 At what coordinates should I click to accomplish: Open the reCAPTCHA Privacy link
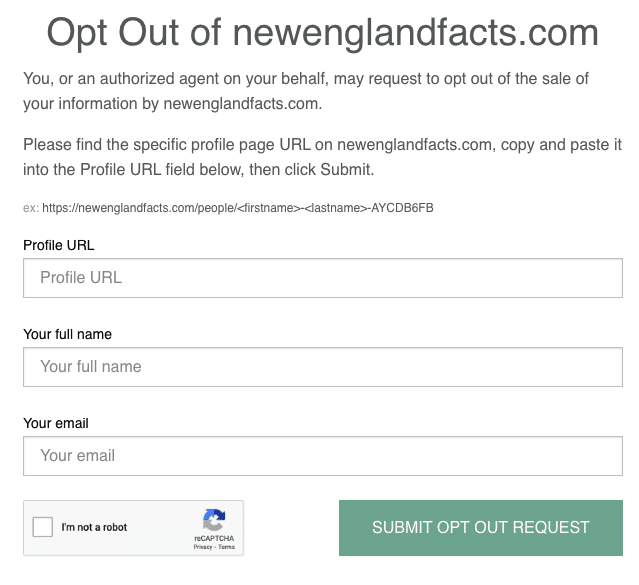pos(203,547)
